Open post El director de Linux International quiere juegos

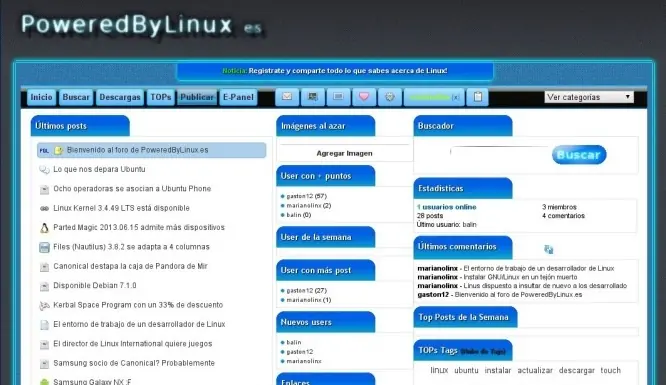tap(133, 344)
